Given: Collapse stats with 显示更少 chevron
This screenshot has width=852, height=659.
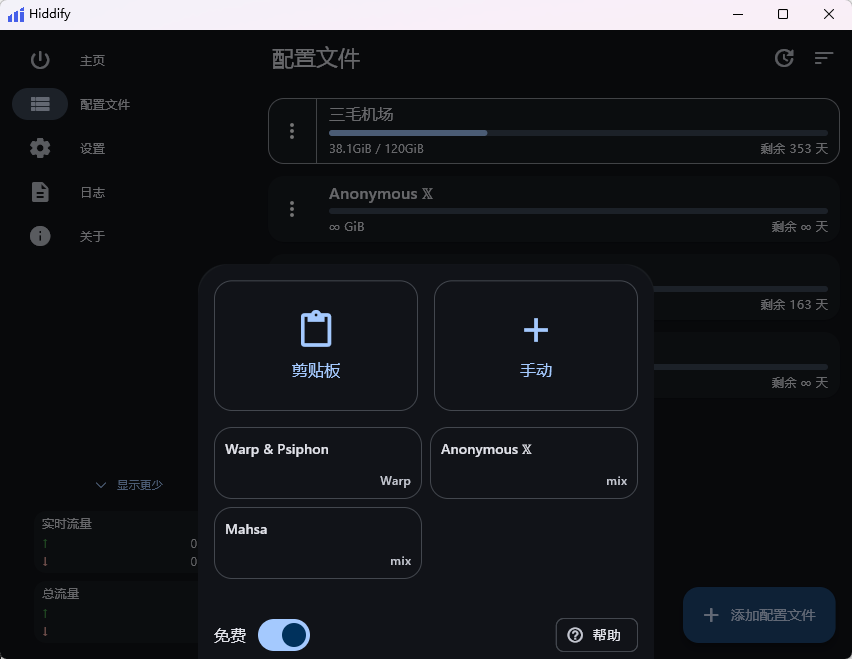Looking at the screenshot, I should [x=101, y=485].
